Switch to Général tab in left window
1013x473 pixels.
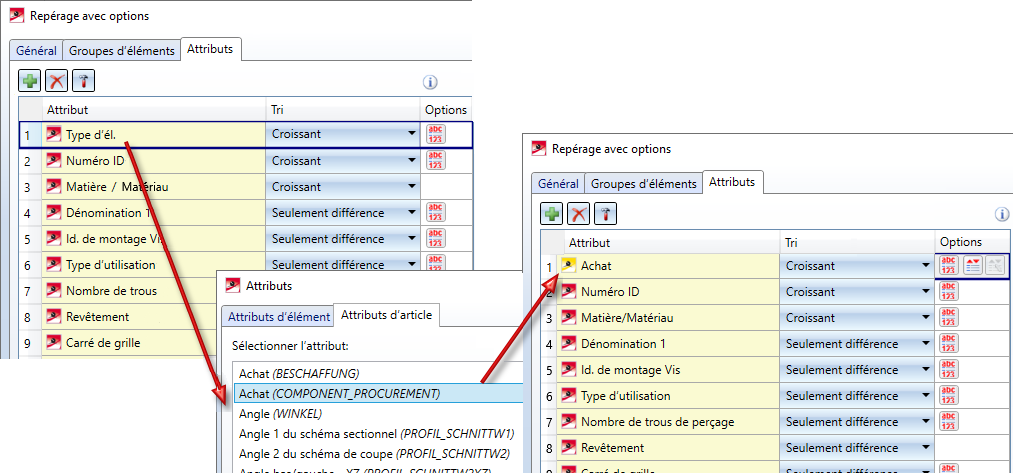coord(35,50)
